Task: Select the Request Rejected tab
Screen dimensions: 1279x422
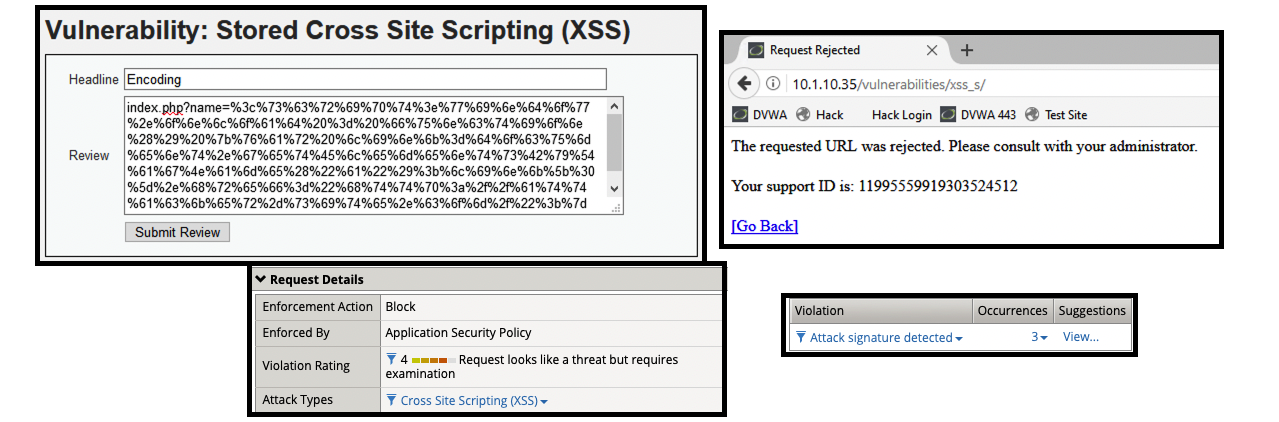Action: pos(830,50)
